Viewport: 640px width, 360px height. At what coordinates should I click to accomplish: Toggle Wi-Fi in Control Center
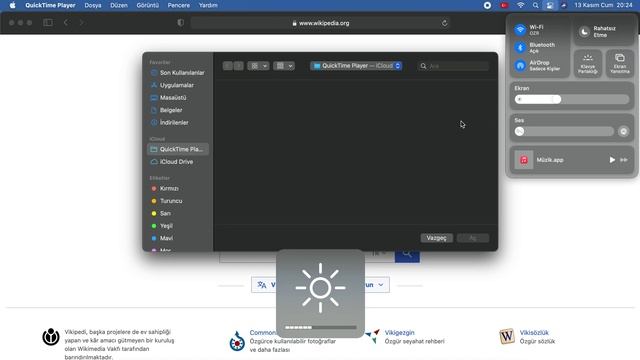520,30
